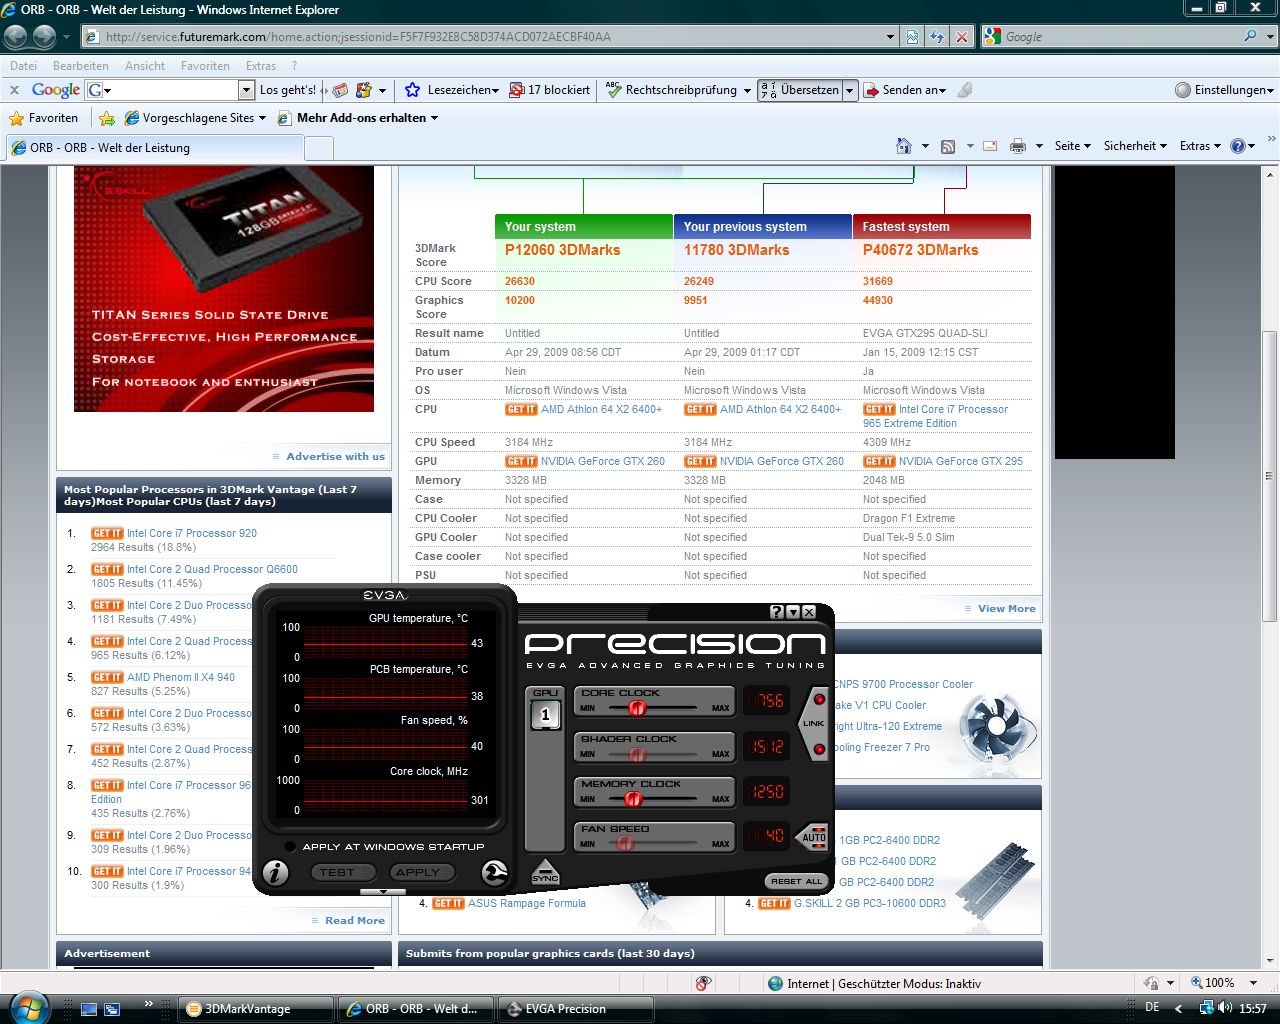Click the Help question mark icon
Screen dimensions: 1280x1024
pyautogui.click(x=1237, y=146)
